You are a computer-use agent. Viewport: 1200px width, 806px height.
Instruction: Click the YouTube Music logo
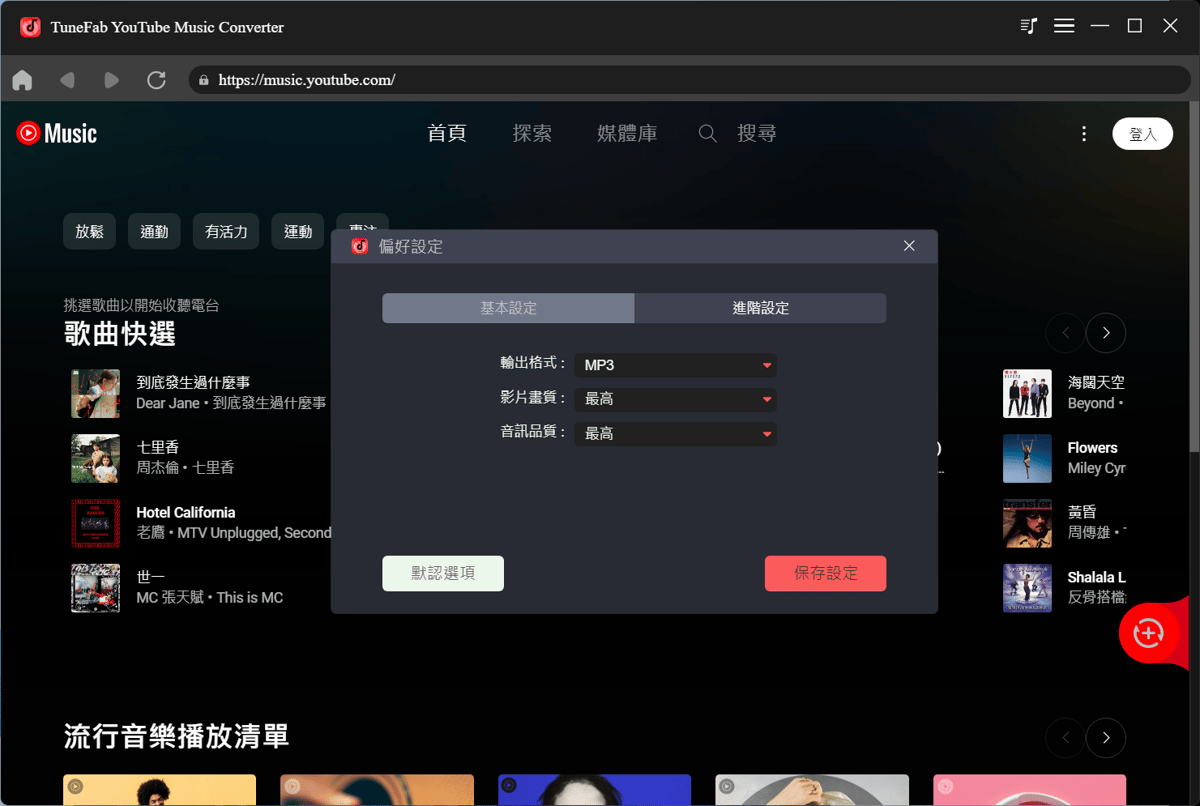click(55, 133)
